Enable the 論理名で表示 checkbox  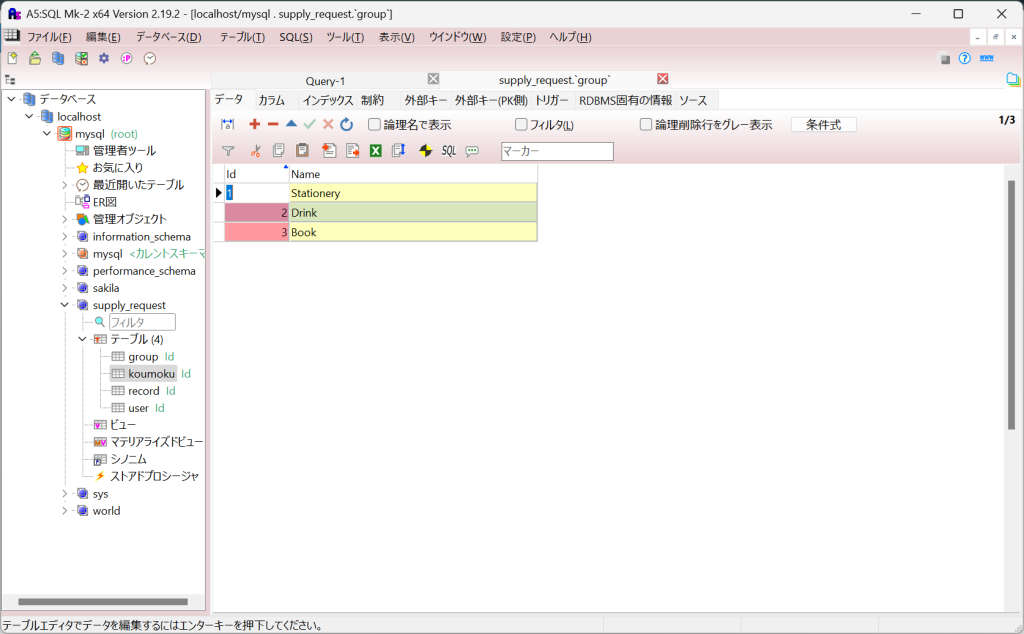pyautogui.click(x=375, y=125)
